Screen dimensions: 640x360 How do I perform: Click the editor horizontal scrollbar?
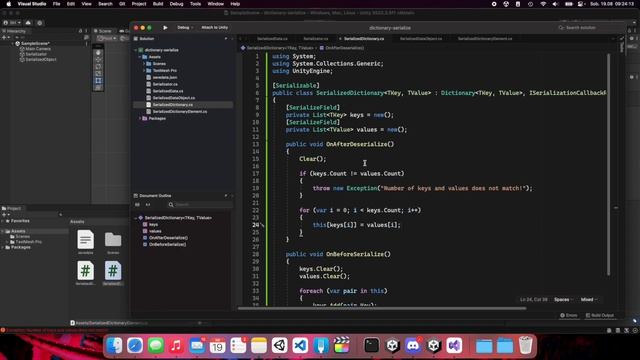[x=382, y=309]
